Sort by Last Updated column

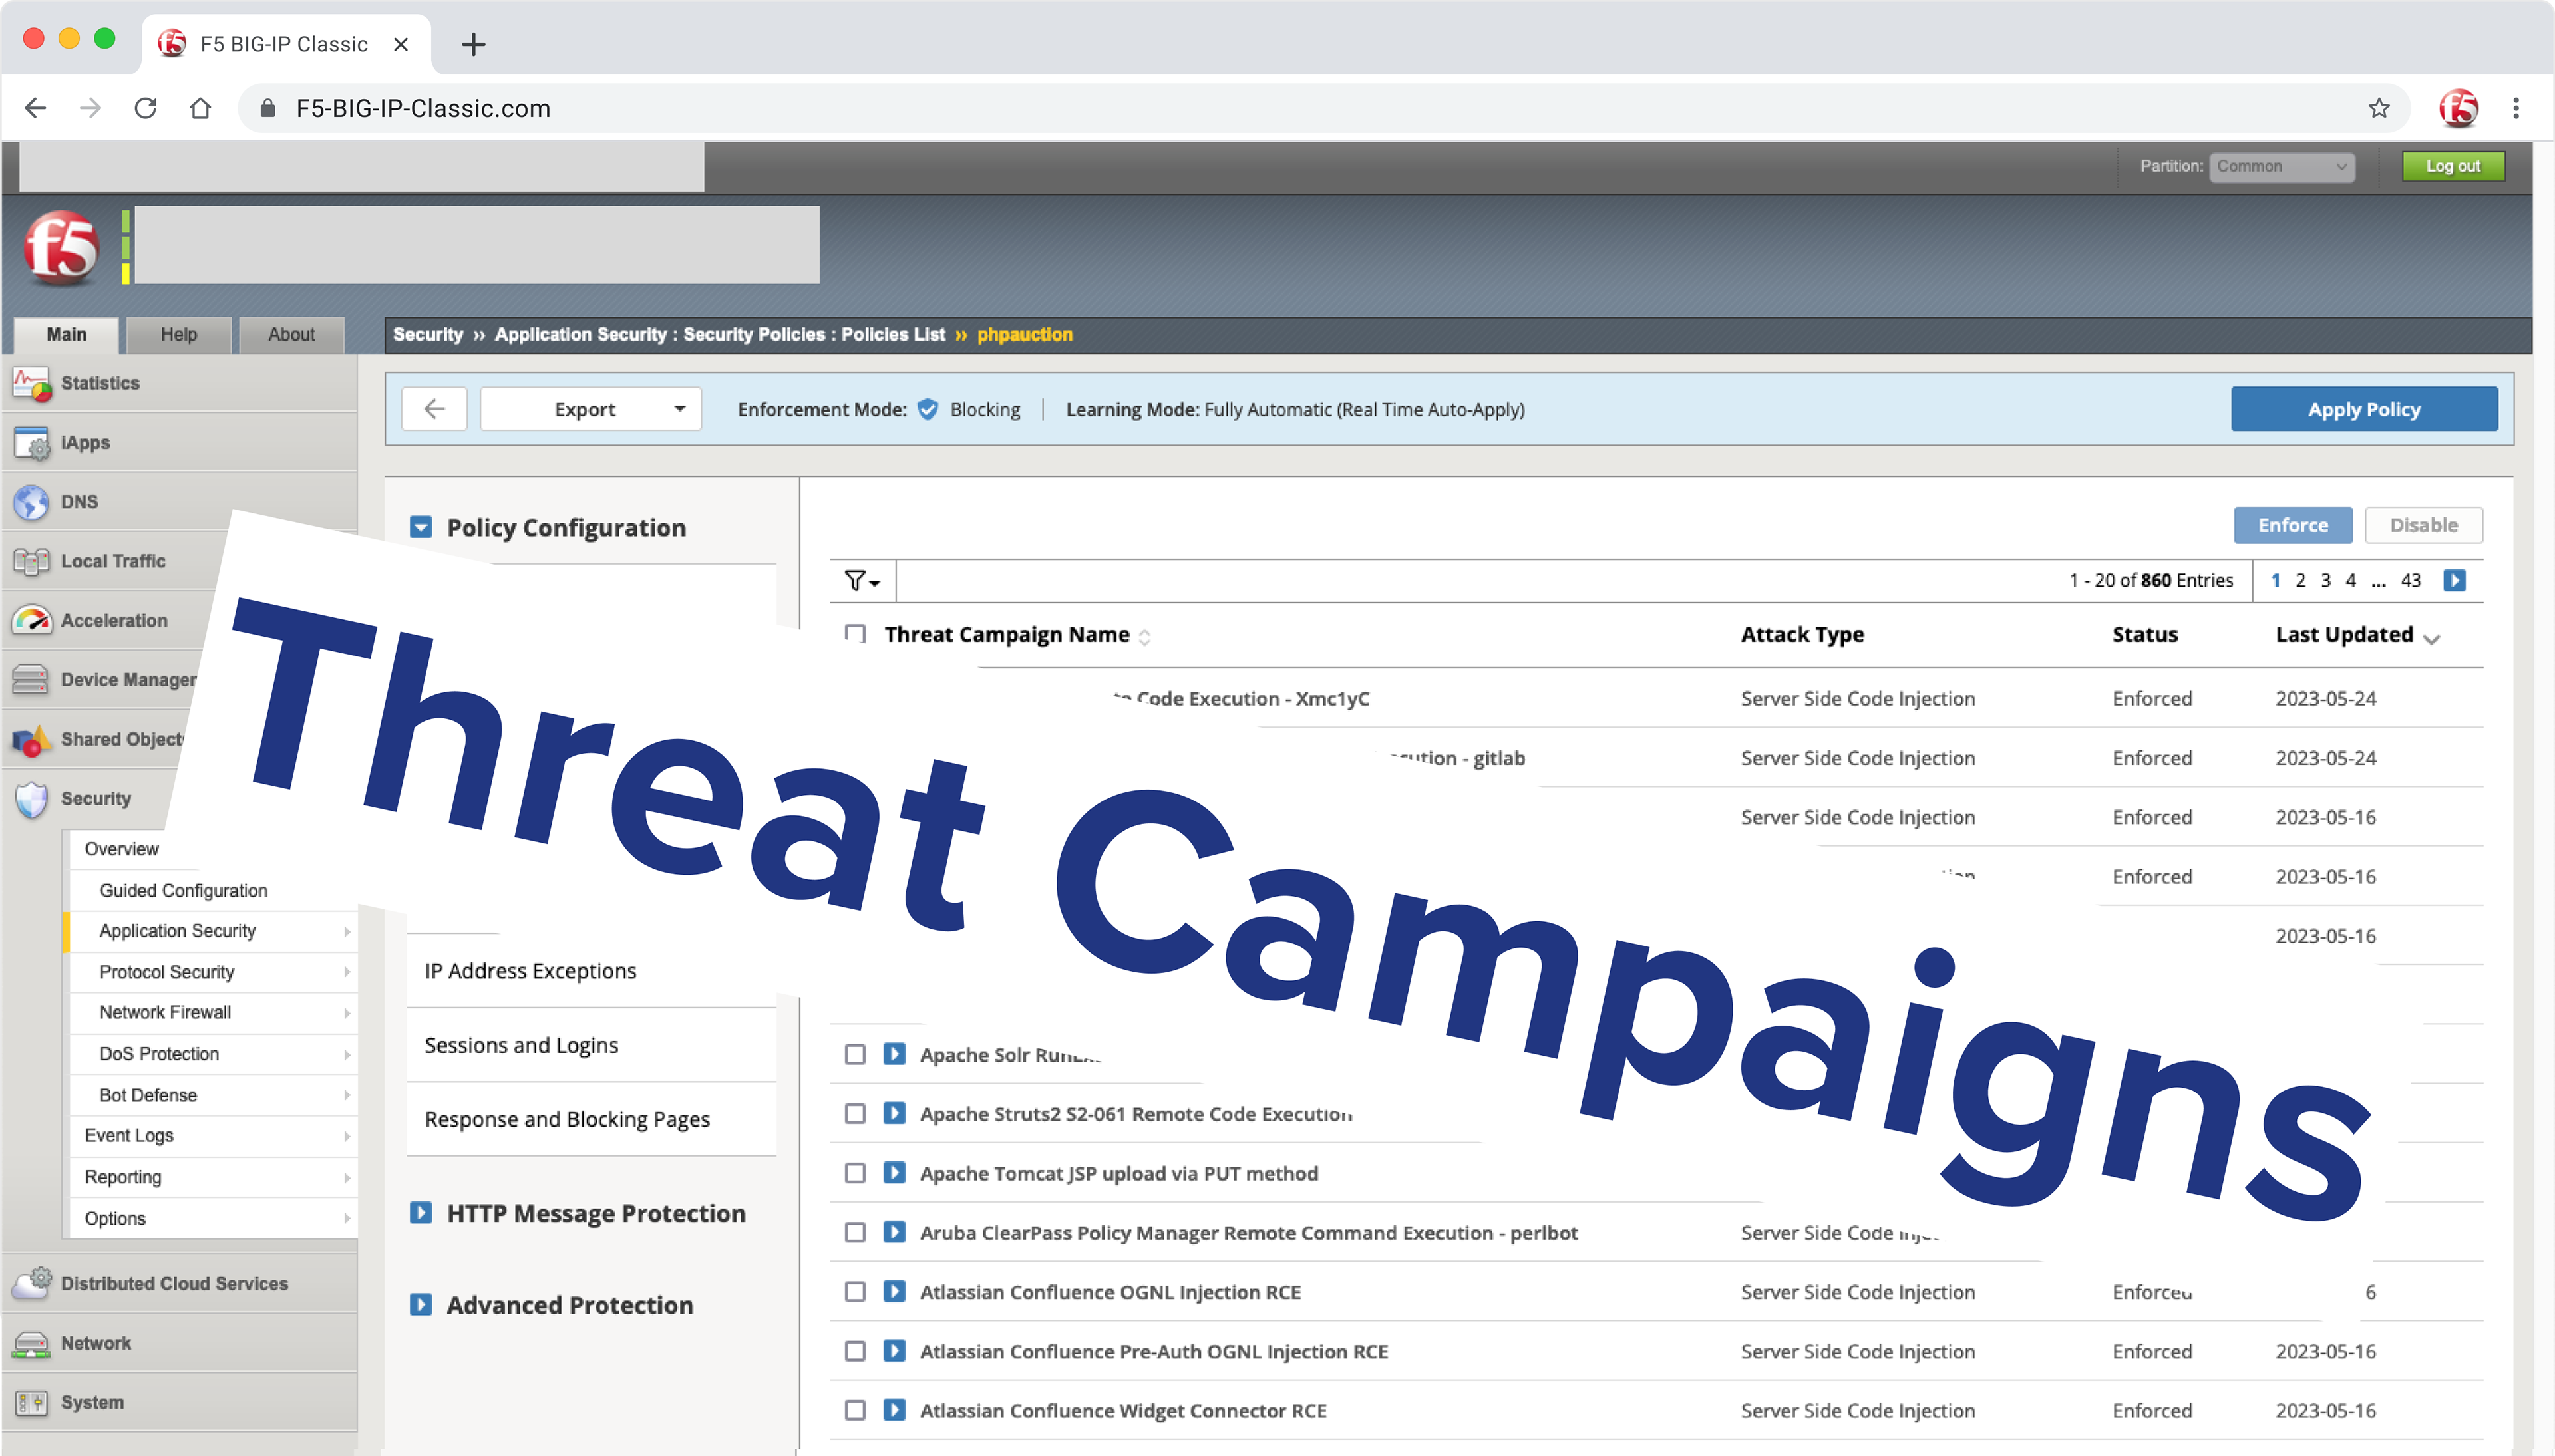[2357, 635]
